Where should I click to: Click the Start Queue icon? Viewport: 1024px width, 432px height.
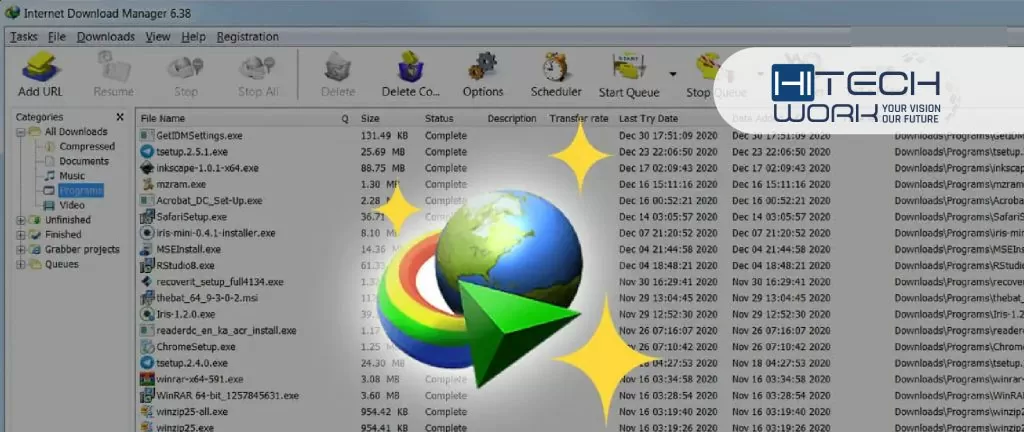click(x=629, y=67)
